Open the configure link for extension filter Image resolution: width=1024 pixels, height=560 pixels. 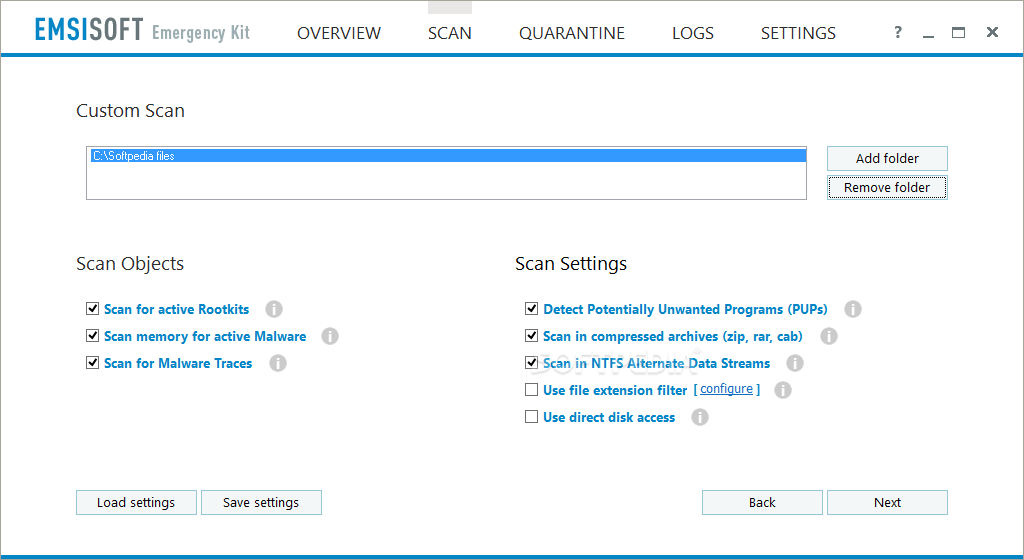point(726,389)
